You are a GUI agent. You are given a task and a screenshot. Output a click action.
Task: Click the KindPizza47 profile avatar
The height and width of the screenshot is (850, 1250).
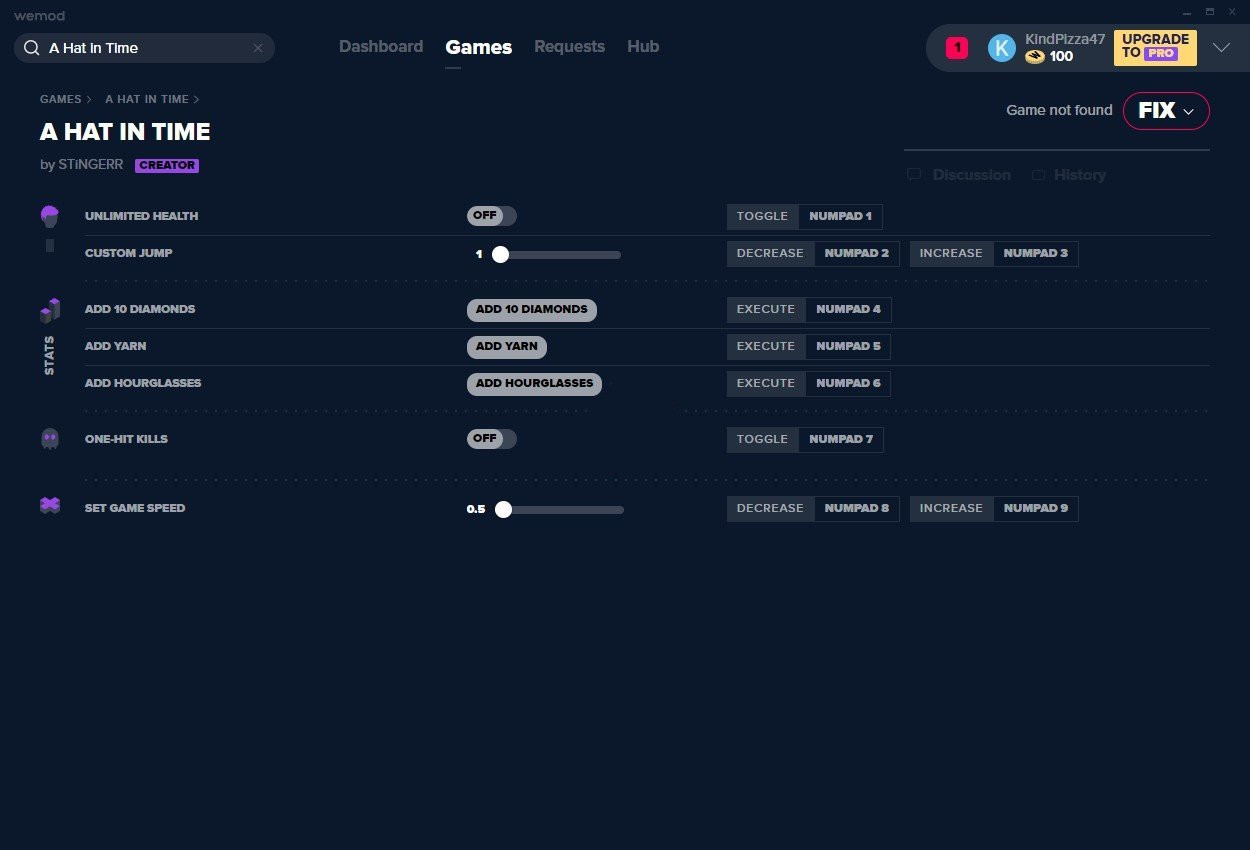pyautogui.click(x=1001, y=48)
